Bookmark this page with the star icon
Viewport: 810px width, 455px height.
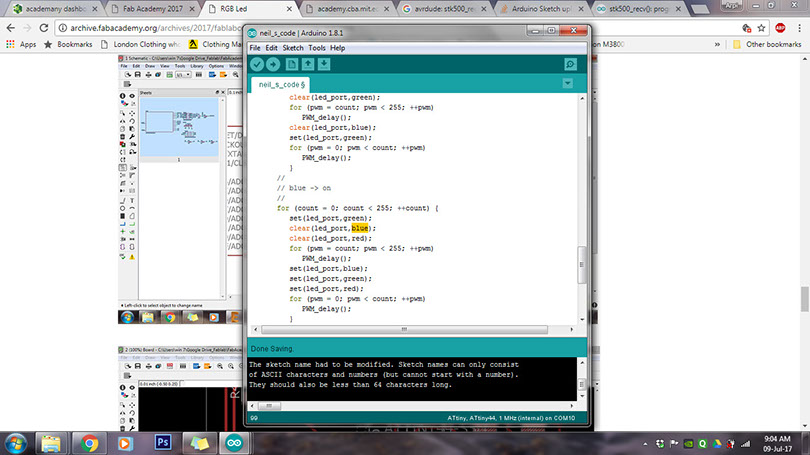click(x=761, y=28)
